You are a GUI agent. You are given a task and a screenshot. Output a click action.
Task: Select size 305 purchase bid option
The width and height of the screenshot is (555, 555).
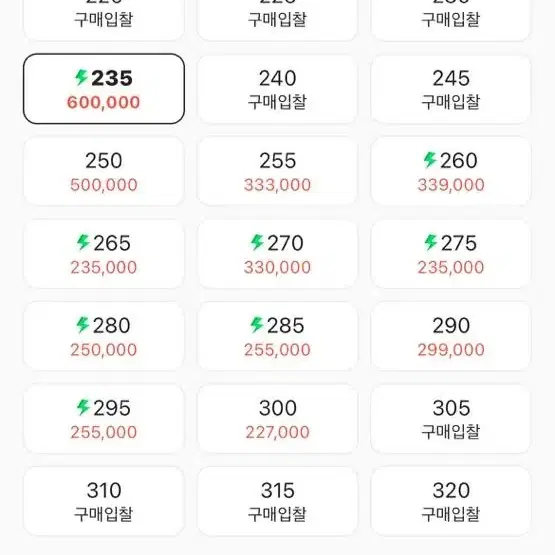coord(451,419)
